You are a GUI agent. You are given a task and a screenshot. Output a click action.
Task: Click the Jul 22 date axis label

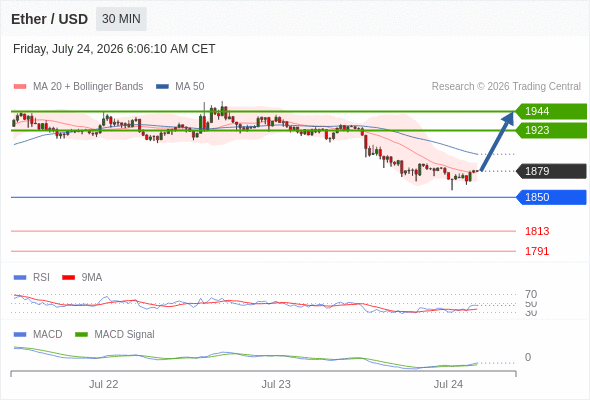tap(103, 384)
